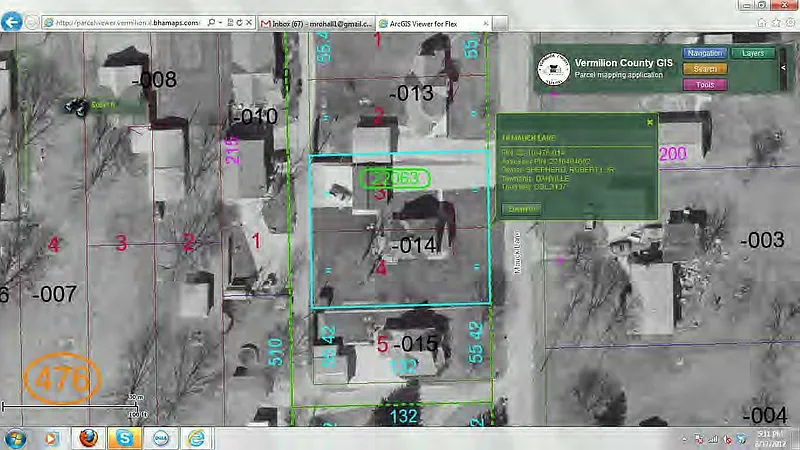This screenshot has height=450, width=800.
Task: Open the Tools menu
Action: point(705,85)
